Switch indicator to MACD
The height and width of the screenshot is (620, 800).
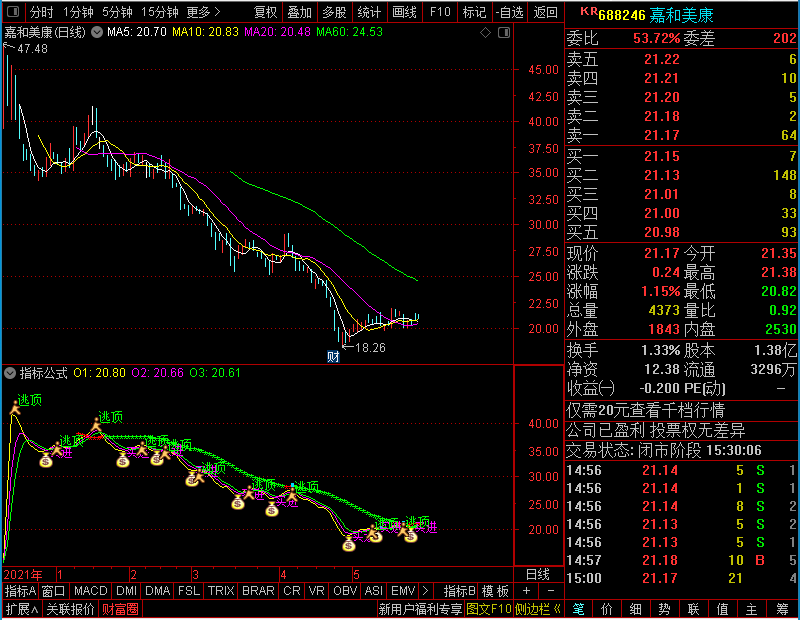tap(90, 591)
